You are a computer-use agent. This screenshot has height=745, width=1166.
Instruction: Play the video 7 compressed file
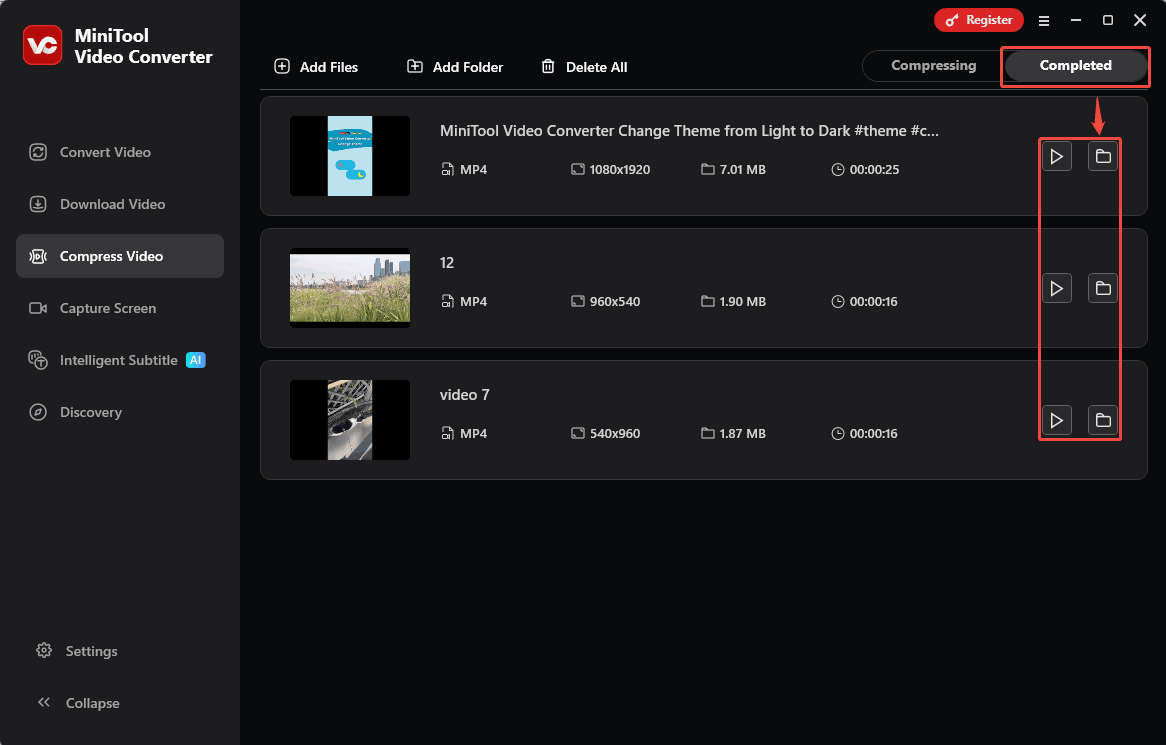[x=1056, y=420]
